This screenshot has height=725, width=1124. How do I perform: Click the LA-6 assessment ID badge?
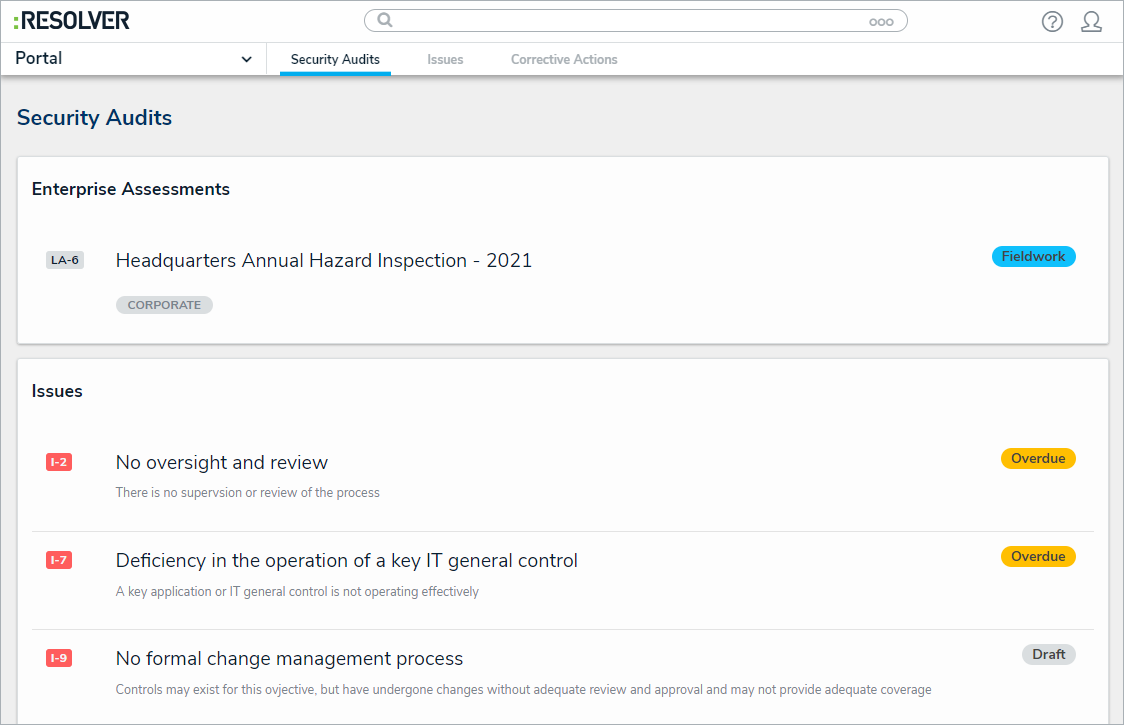[x=65, y=261]
